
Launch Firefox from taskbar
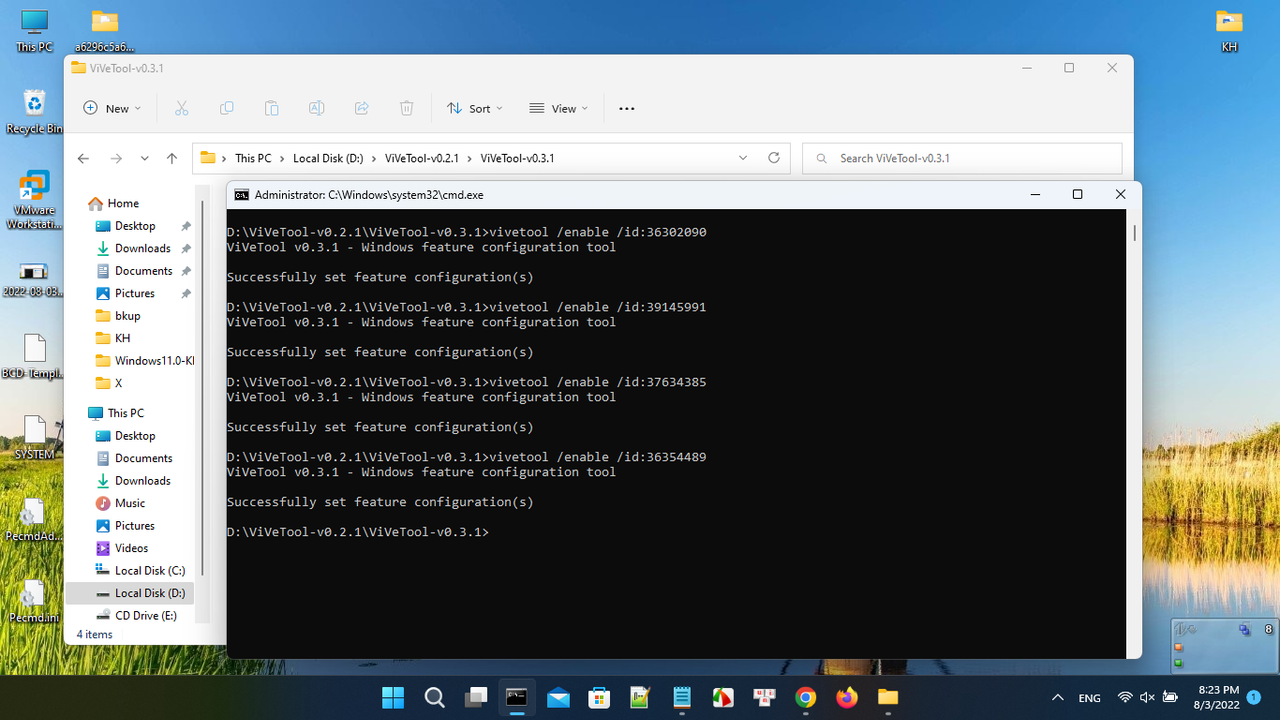847,697
